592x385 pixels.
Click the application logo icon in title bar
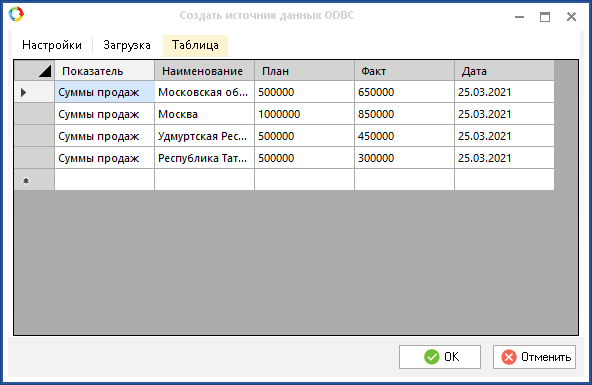(16, 14)
